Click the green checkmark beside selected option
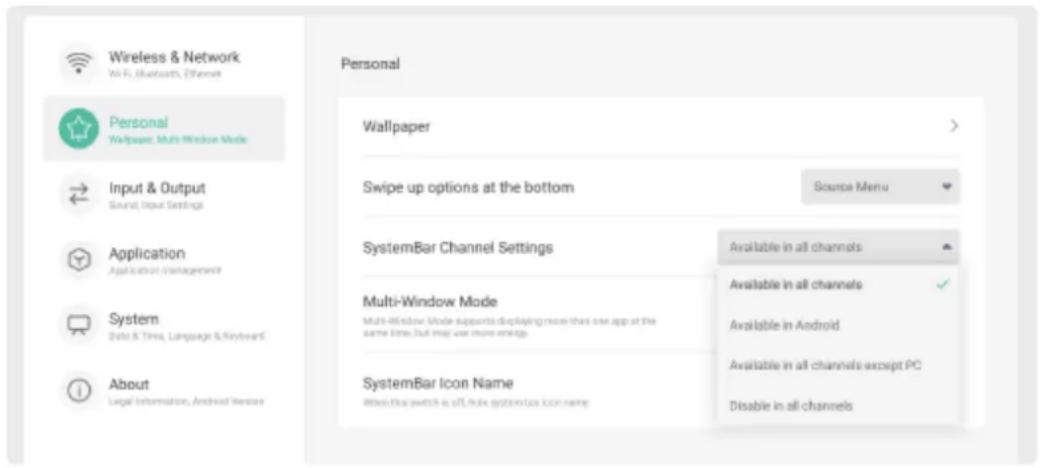The image size is (1040, 468). [942, 284]
